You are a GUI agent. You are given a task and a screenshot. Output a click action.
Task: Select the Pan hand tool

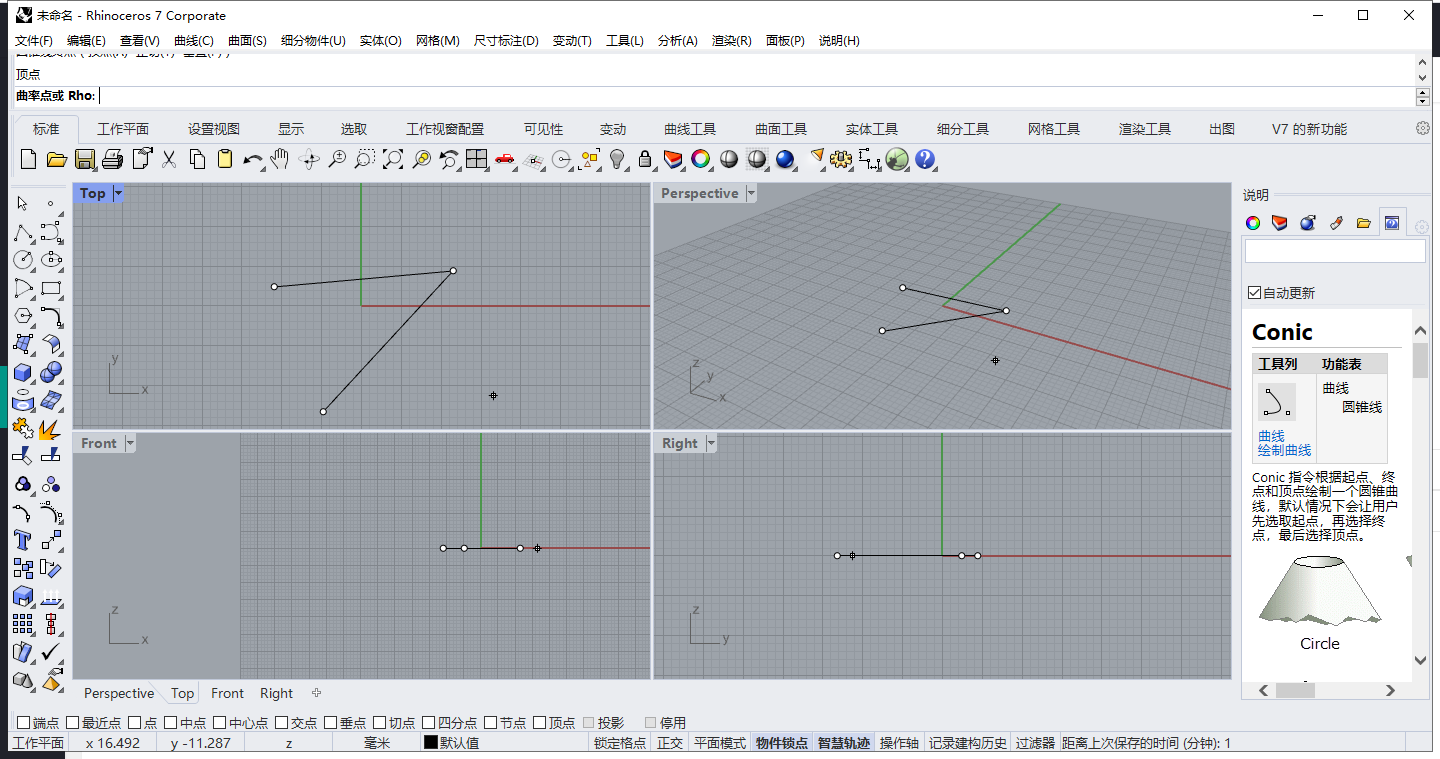coord(281,159)
